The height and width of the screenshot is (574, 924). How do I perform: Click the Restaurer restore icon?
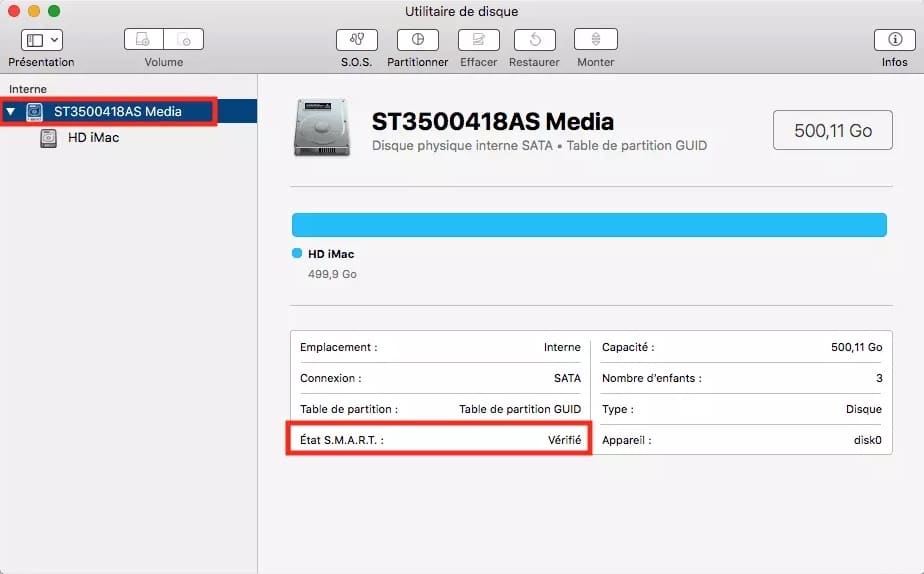[534, 40]
